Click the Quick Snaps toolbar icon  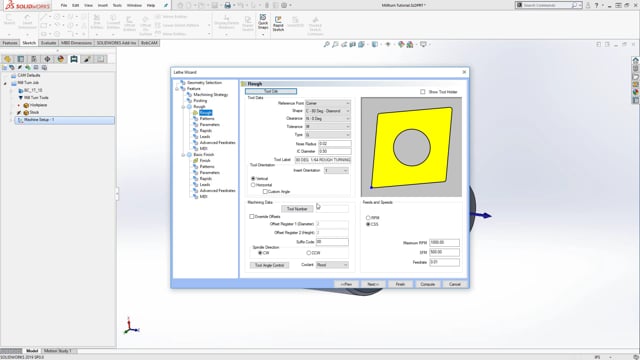point(263,22)
